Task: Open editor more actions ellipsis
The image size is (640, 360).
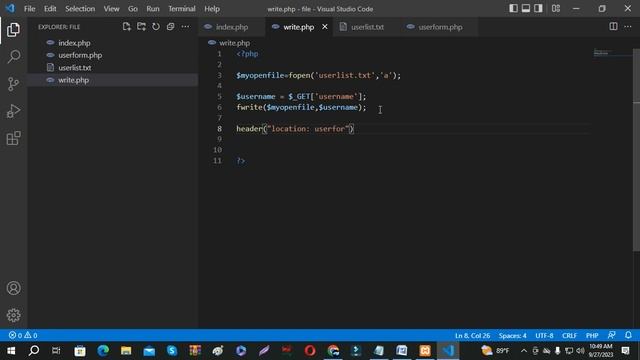Action: click(x=628, y=27)
